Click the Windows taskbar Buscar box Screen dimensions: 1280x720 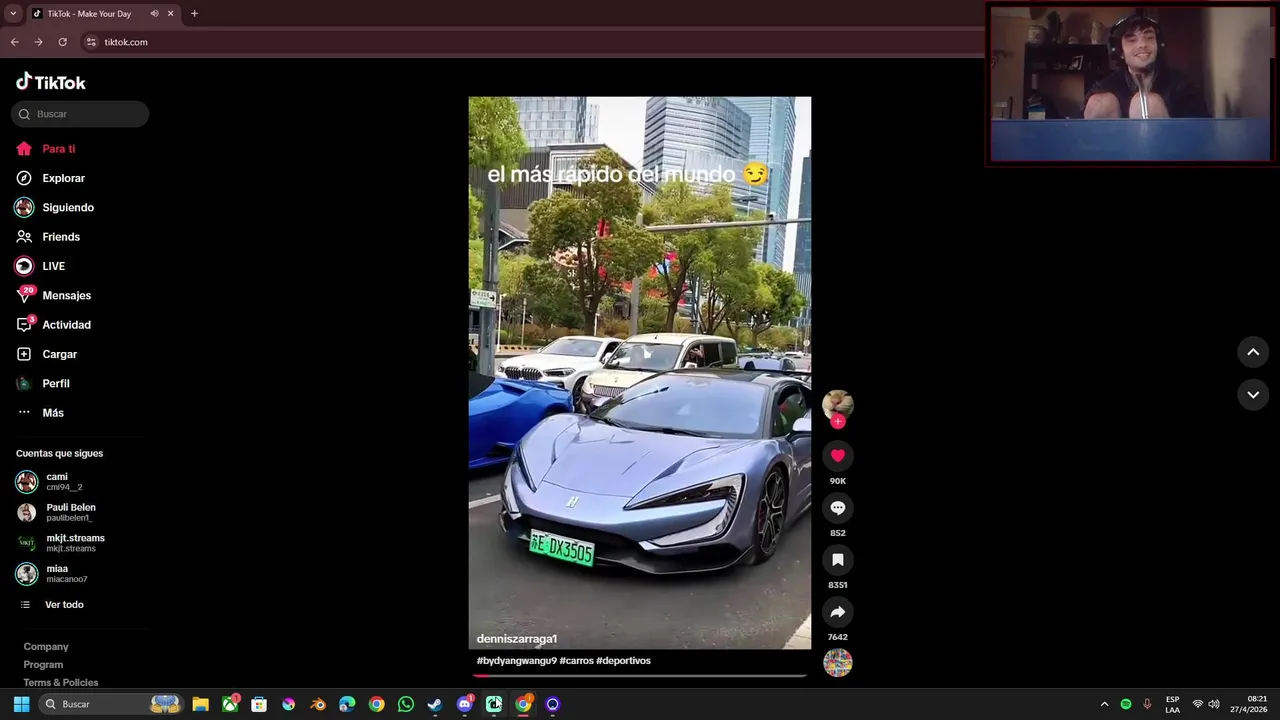pyautogui.click(x=112, y=704)
